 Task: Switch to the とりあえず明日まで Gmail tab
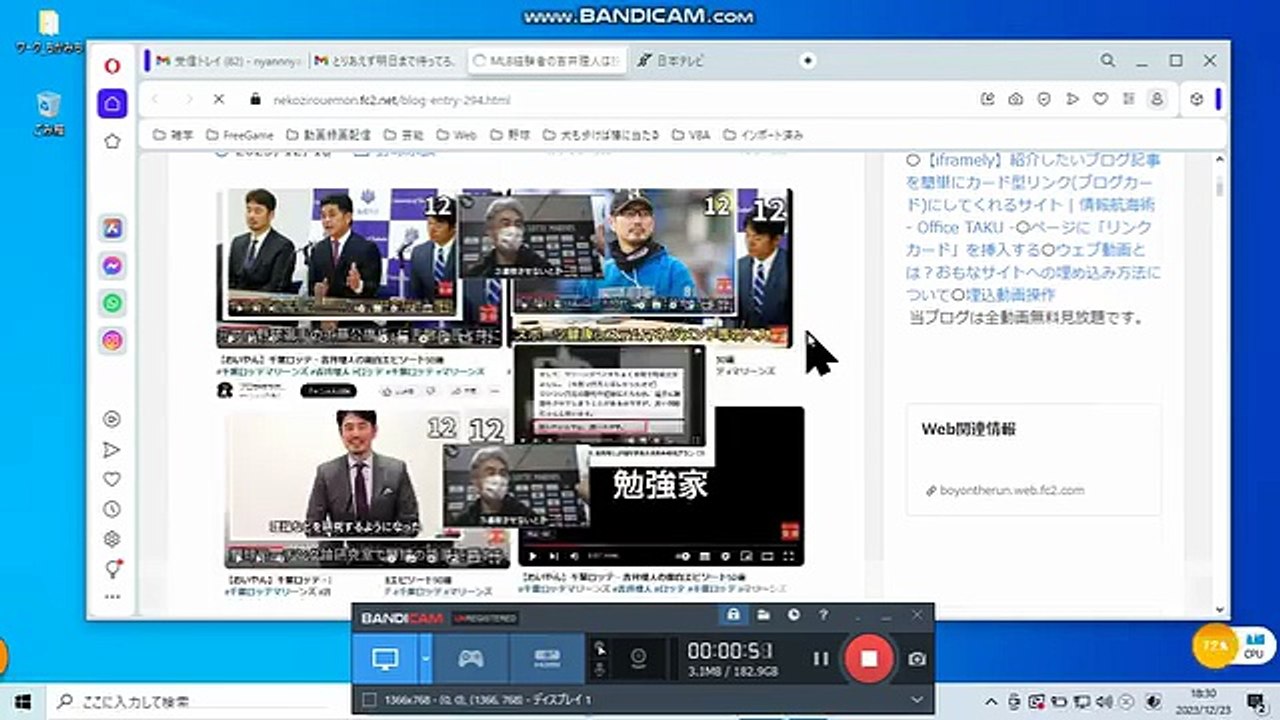pos(387,61)
